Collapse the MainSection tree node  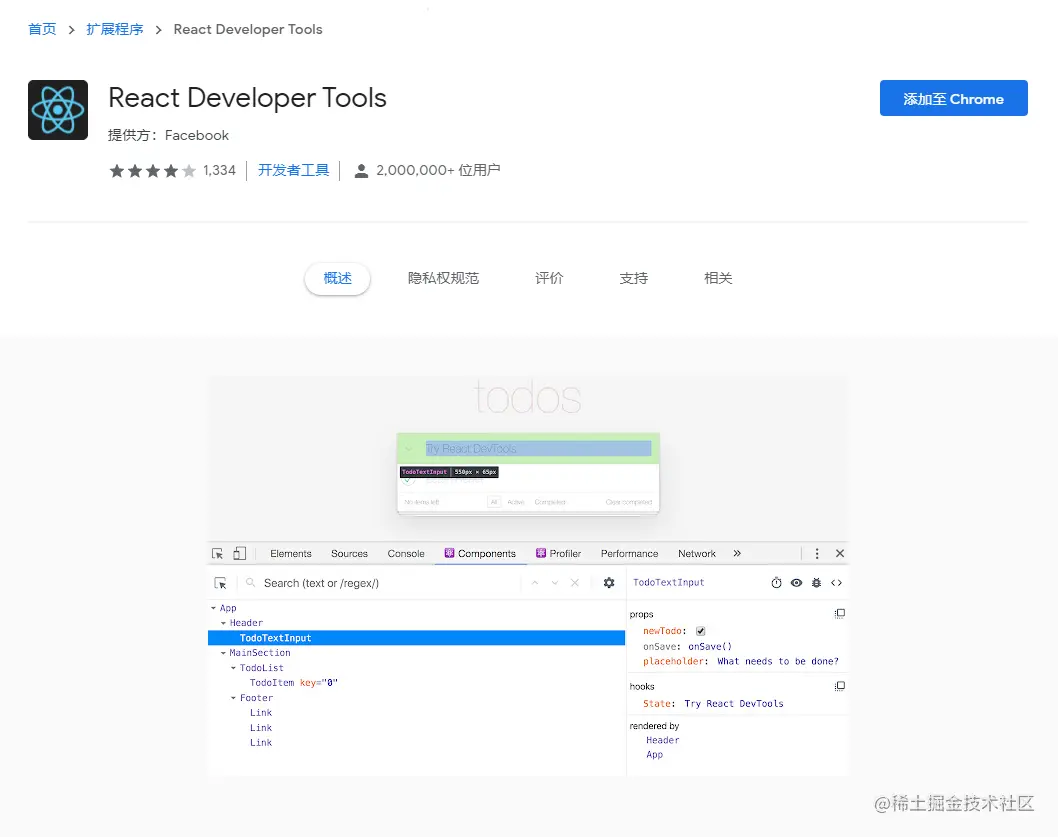coord(223,653)
